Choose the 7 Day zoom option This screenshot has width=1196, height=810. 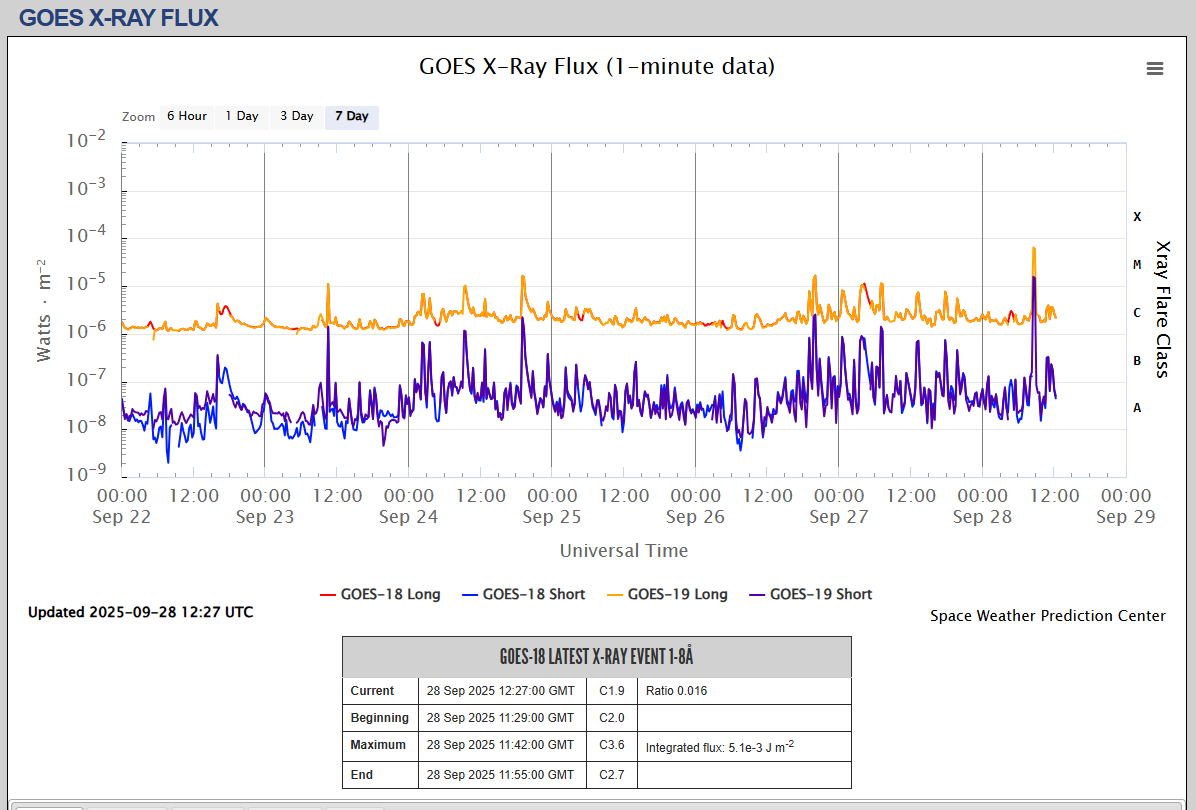tap(351, 116)
